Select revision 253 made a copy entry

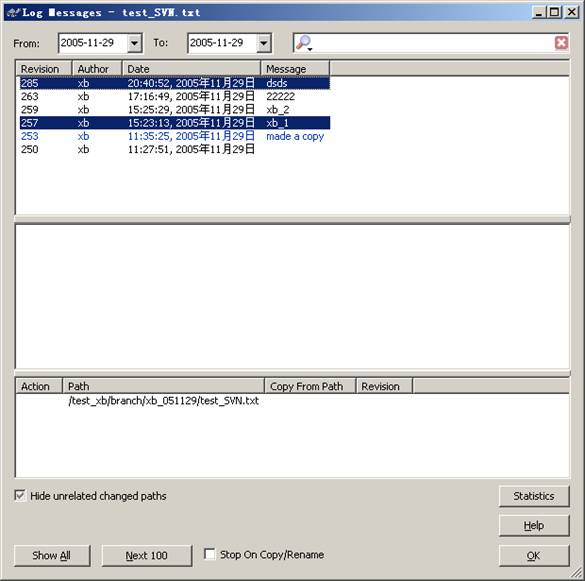click(x=175, y=136)
